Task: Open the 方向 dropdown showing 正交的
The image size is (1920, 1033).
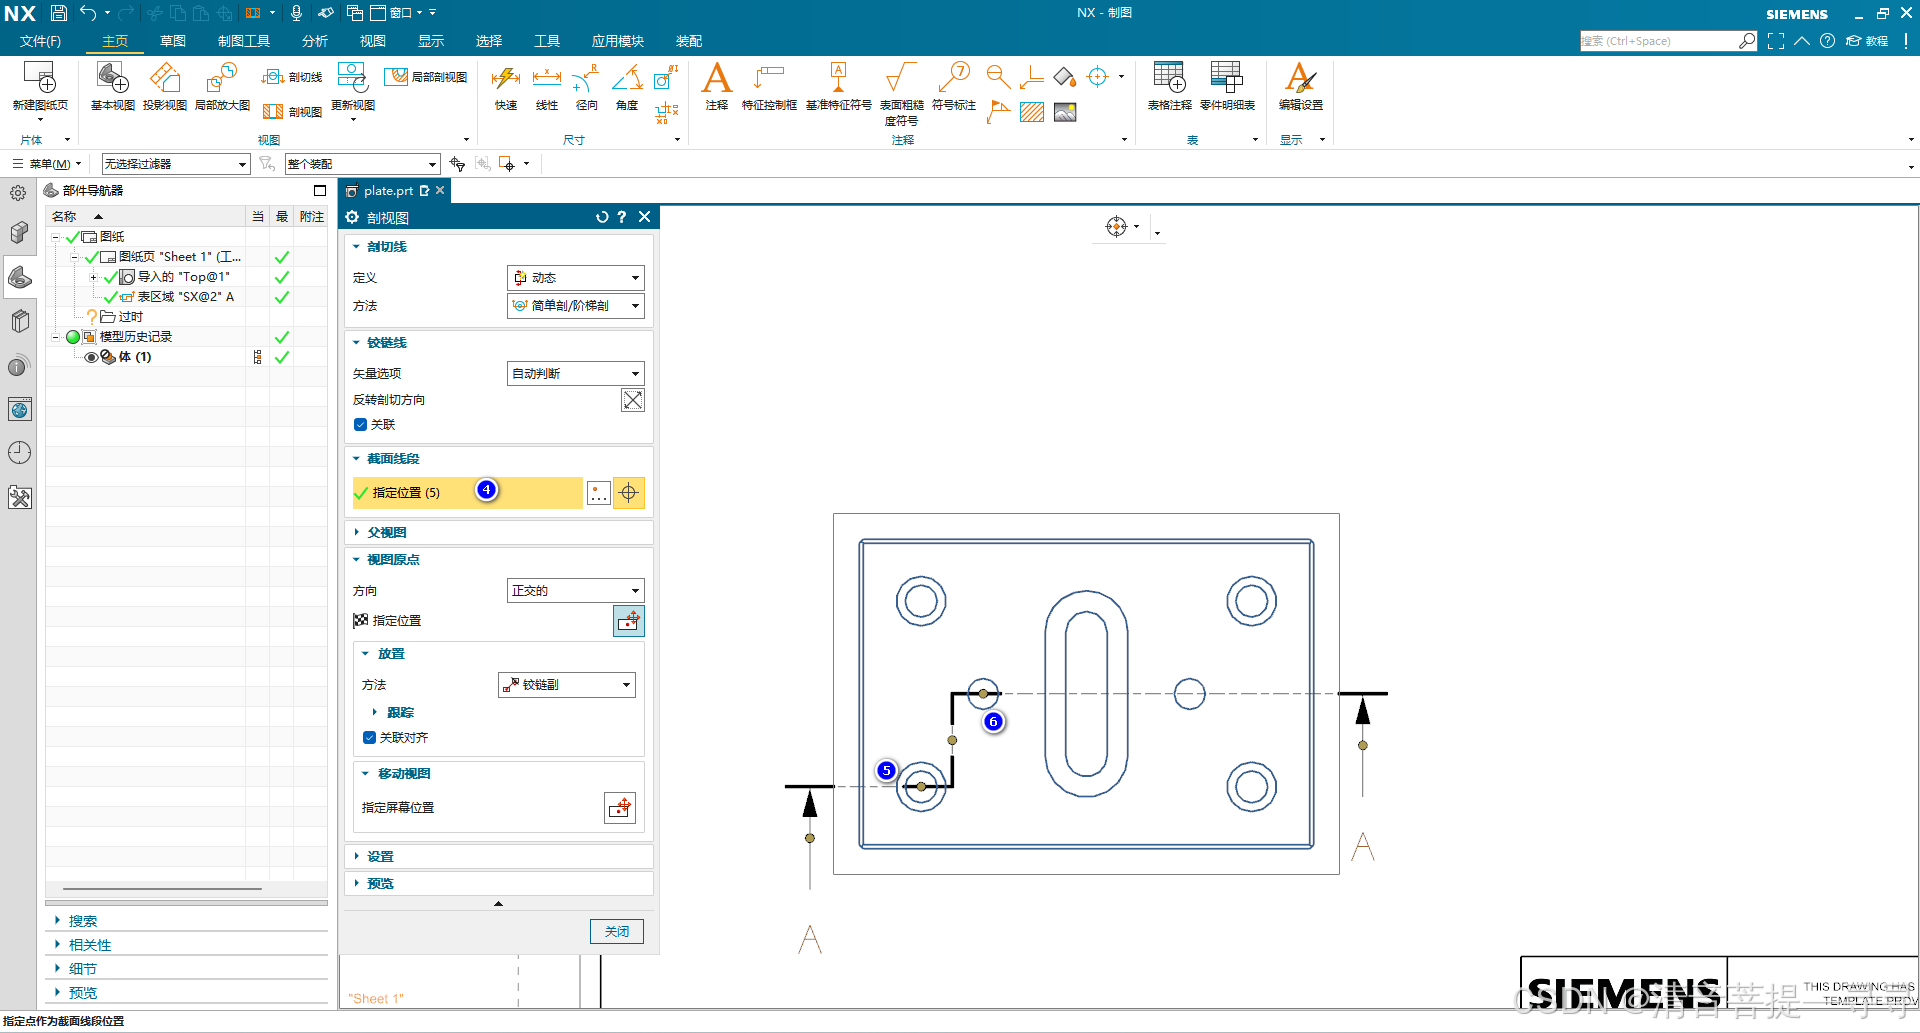Action: (576, 591)
